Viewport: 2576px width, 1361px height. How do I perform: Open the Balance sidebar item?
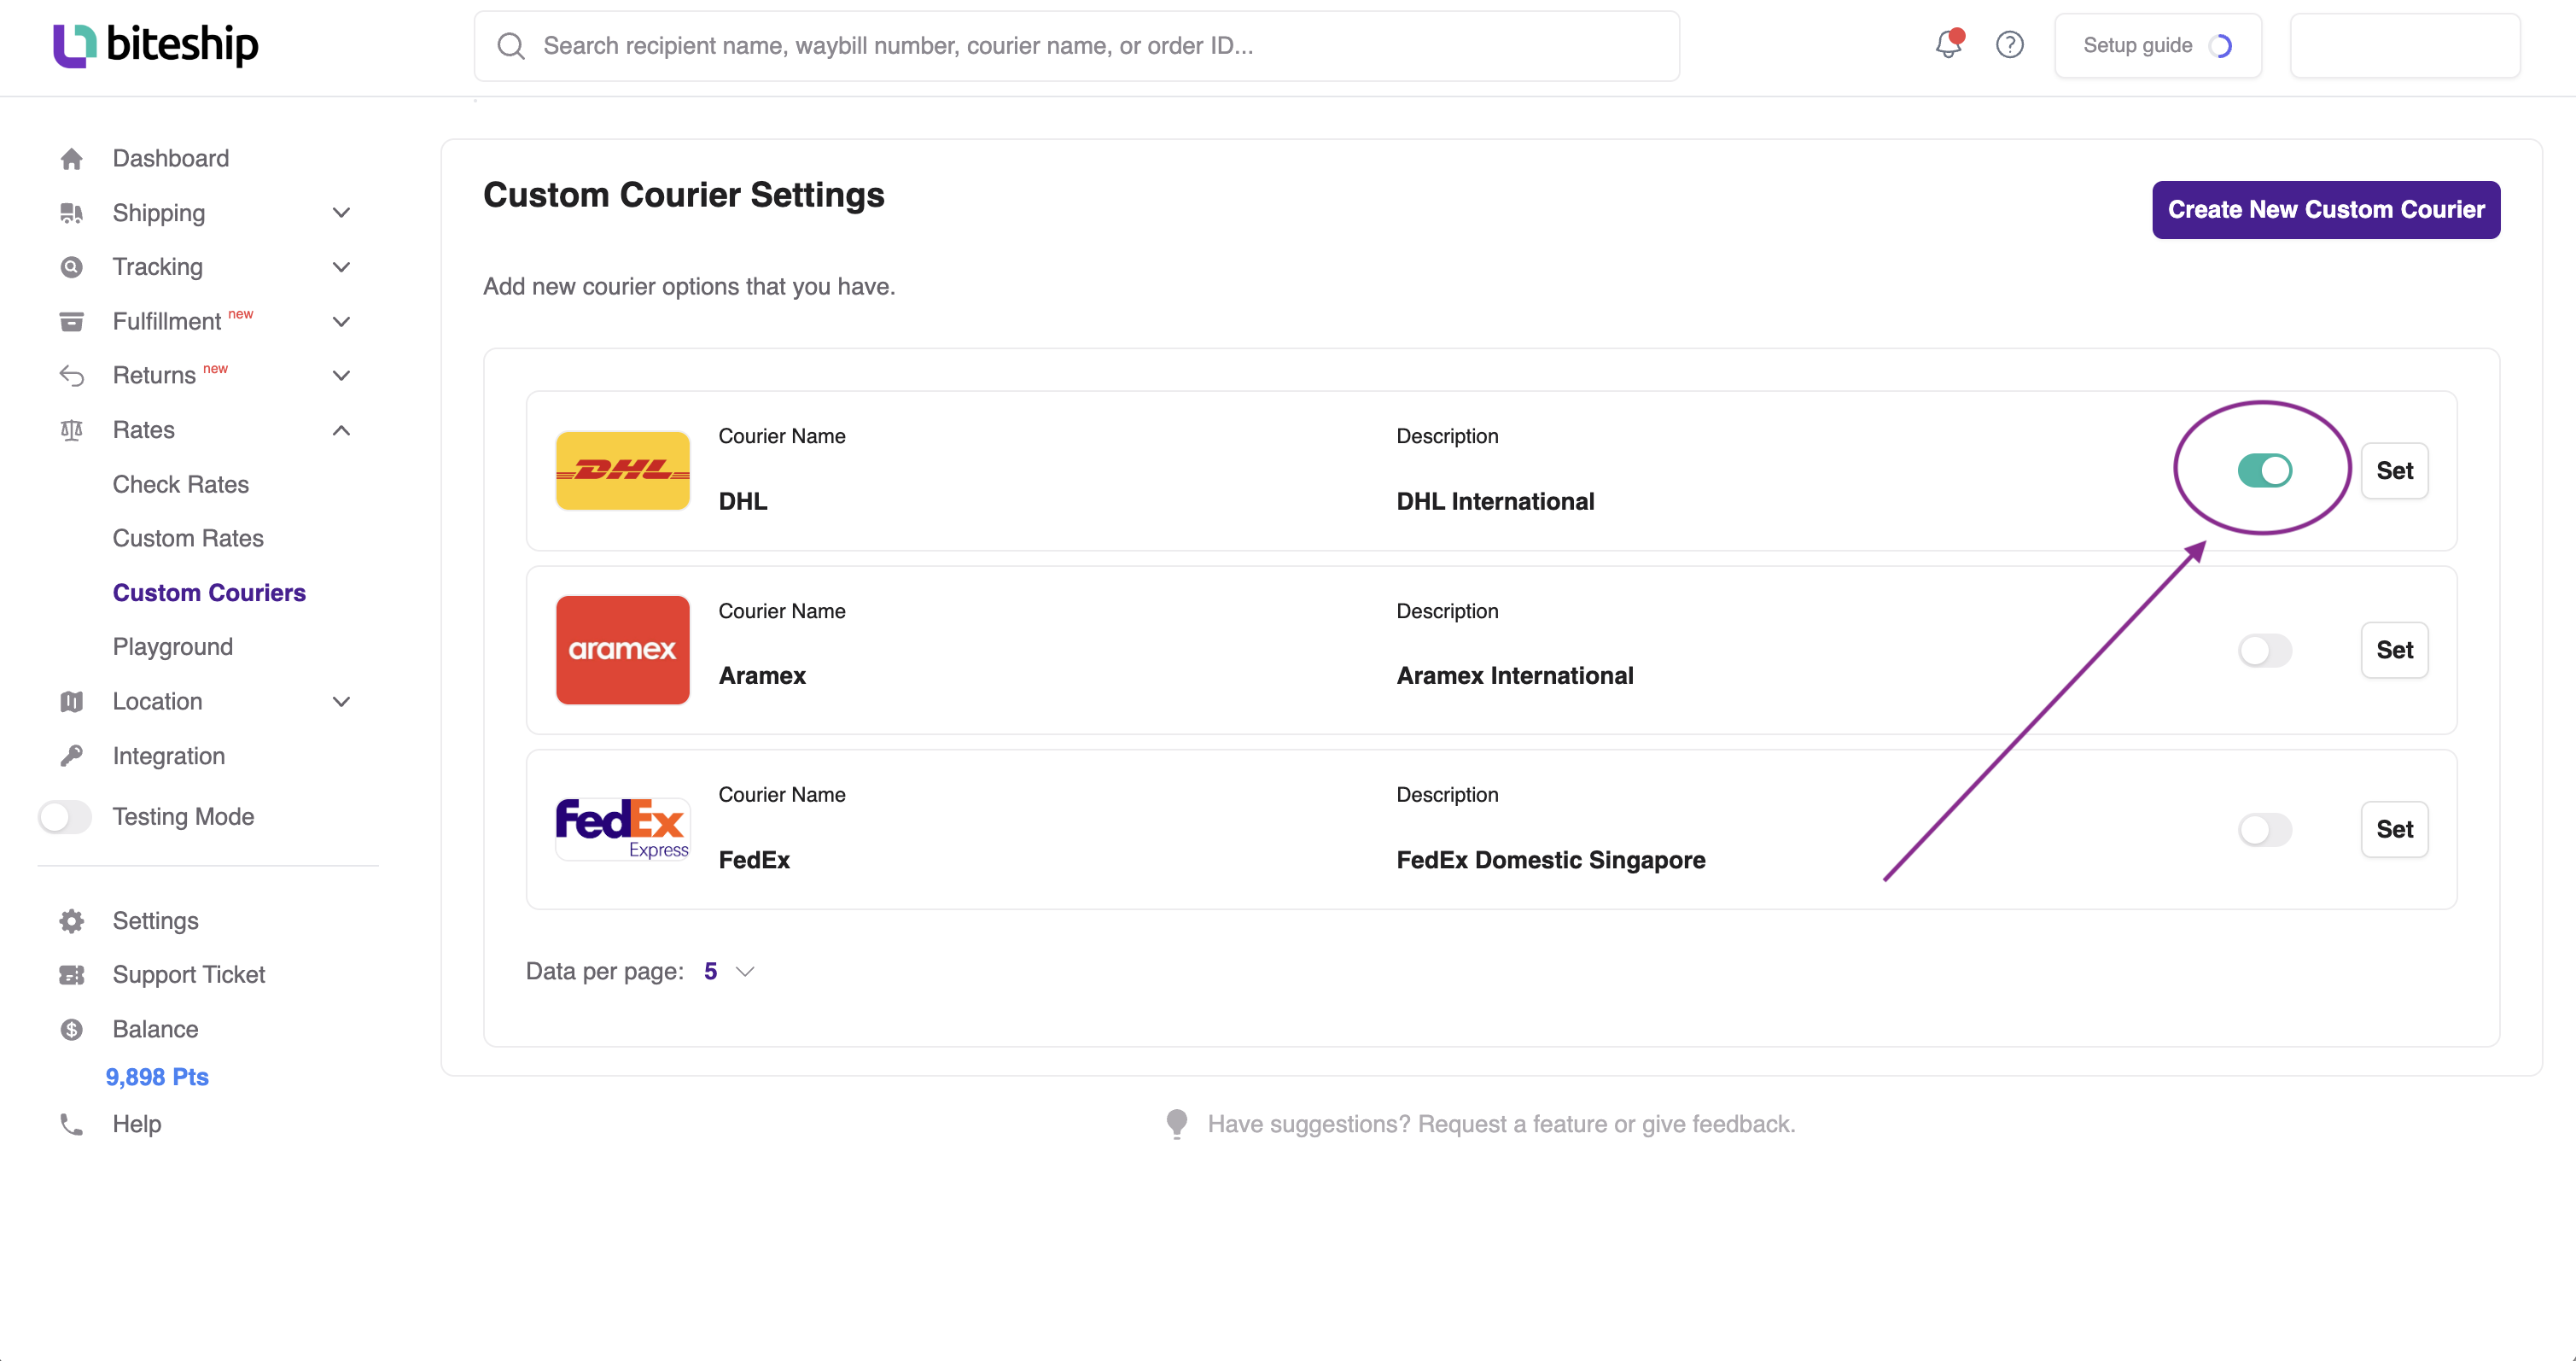pyautogui.click(x=156, y=1029)
